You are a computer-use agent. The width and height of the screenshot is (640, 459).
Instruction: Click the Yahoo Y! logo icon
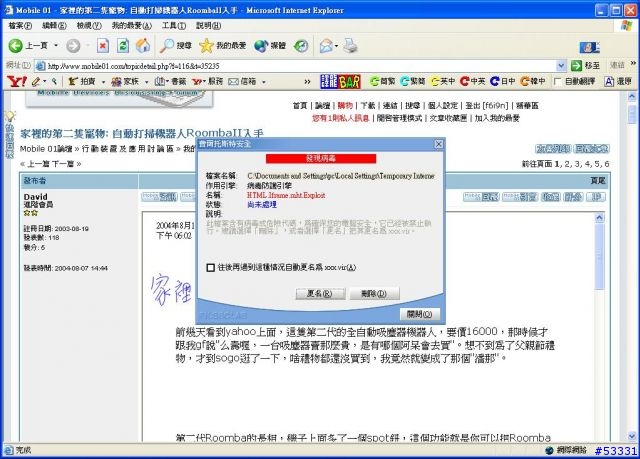click(17, 82)
